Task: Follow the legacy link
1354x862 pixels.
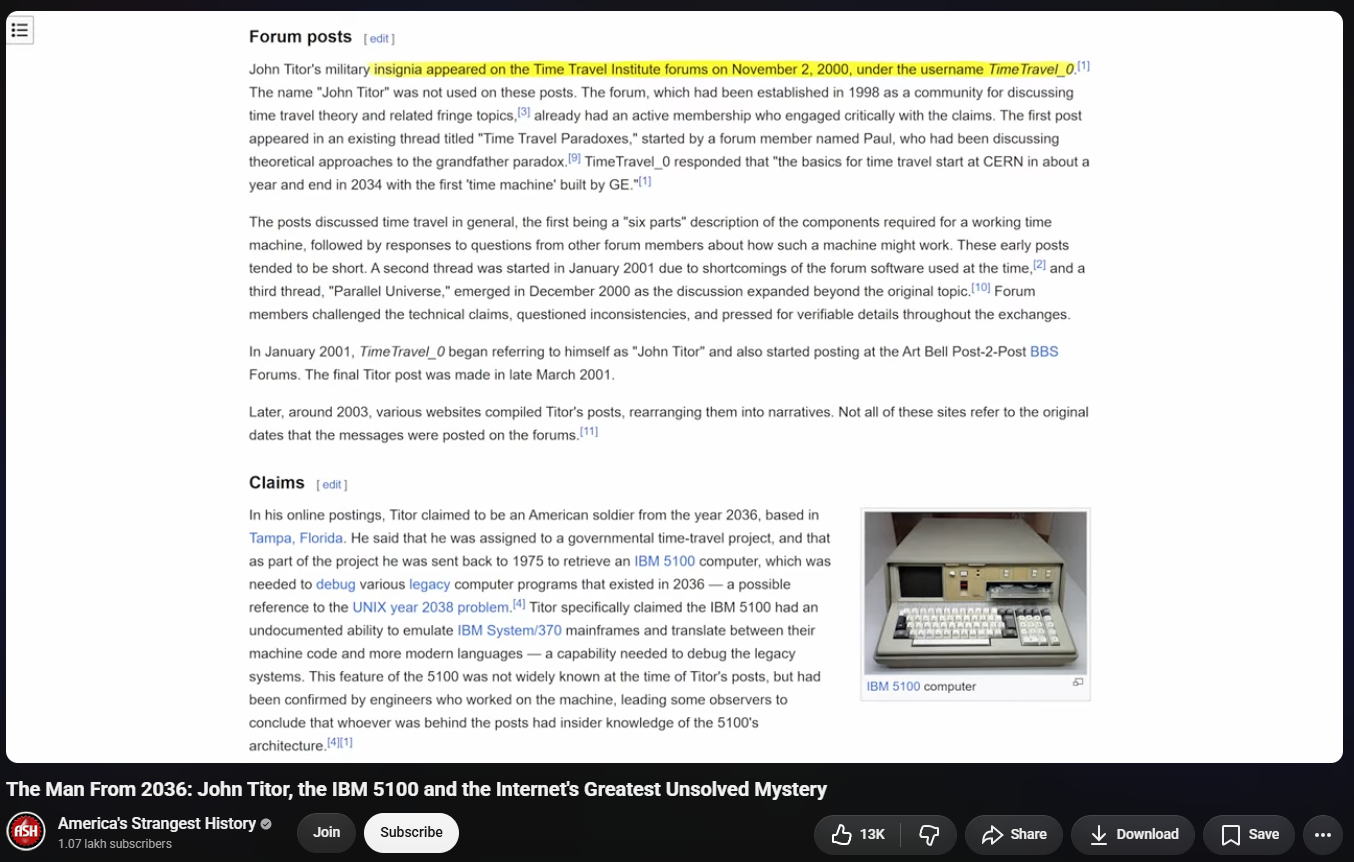Action: (430, 584)
